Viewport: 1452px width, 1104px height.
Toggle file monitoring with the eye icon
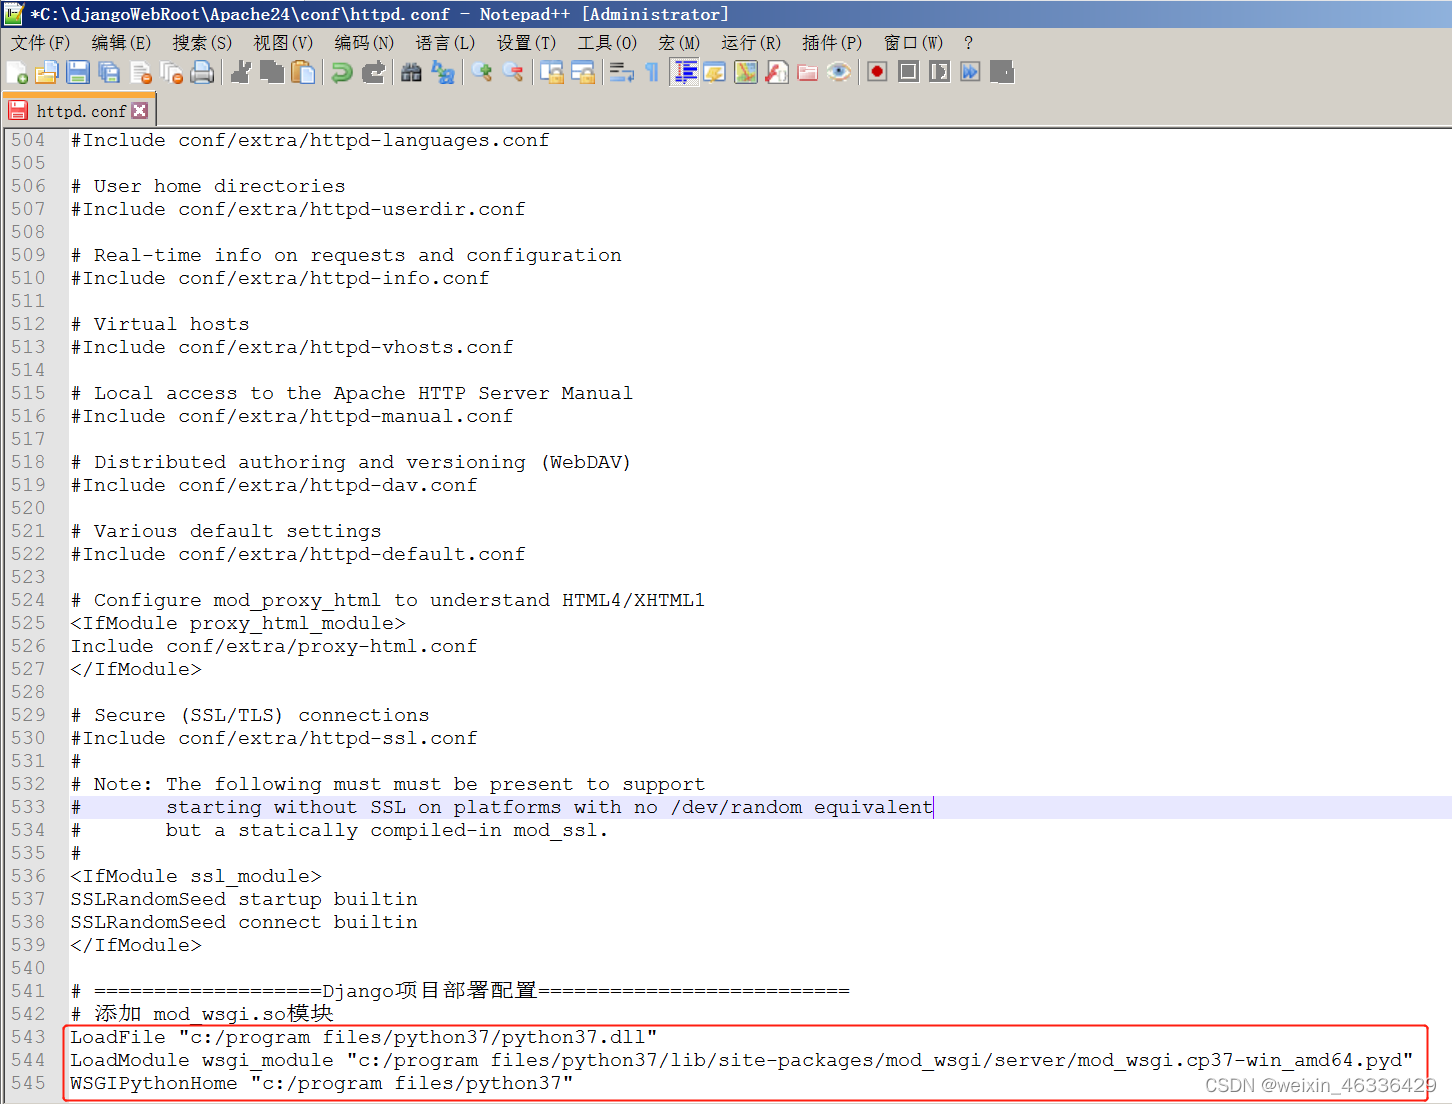tap(839, 72)
